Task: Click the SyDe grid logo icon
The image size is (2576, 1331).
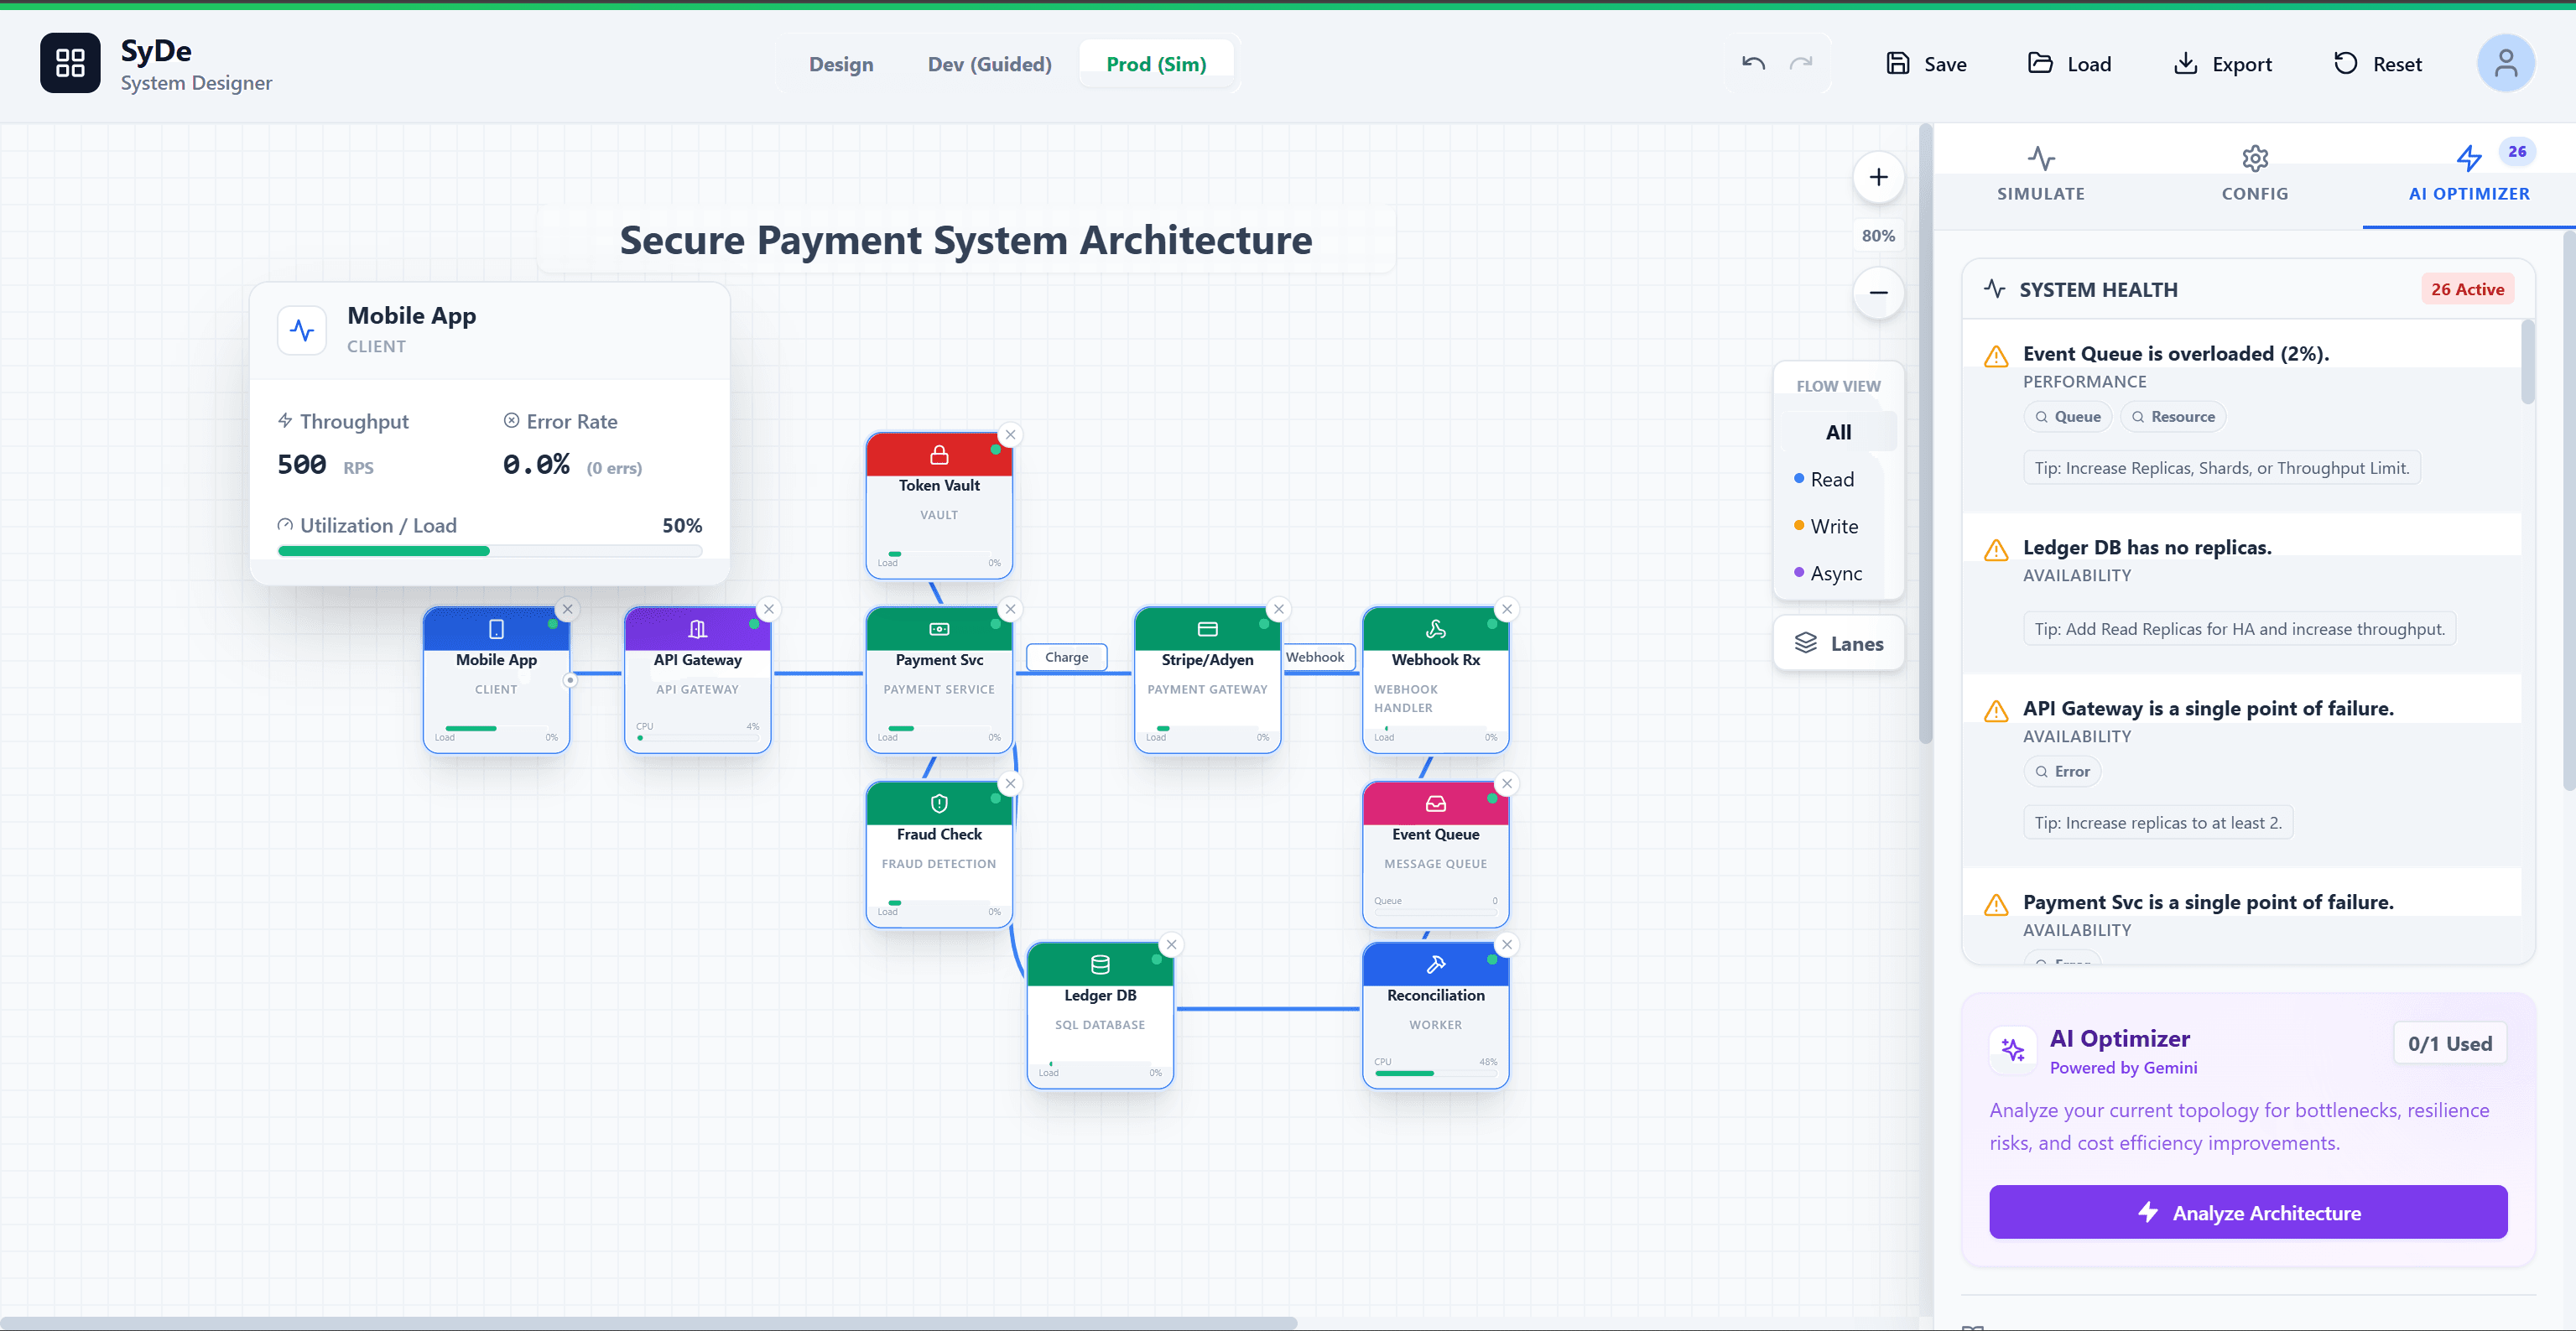Action: point(69,62)
